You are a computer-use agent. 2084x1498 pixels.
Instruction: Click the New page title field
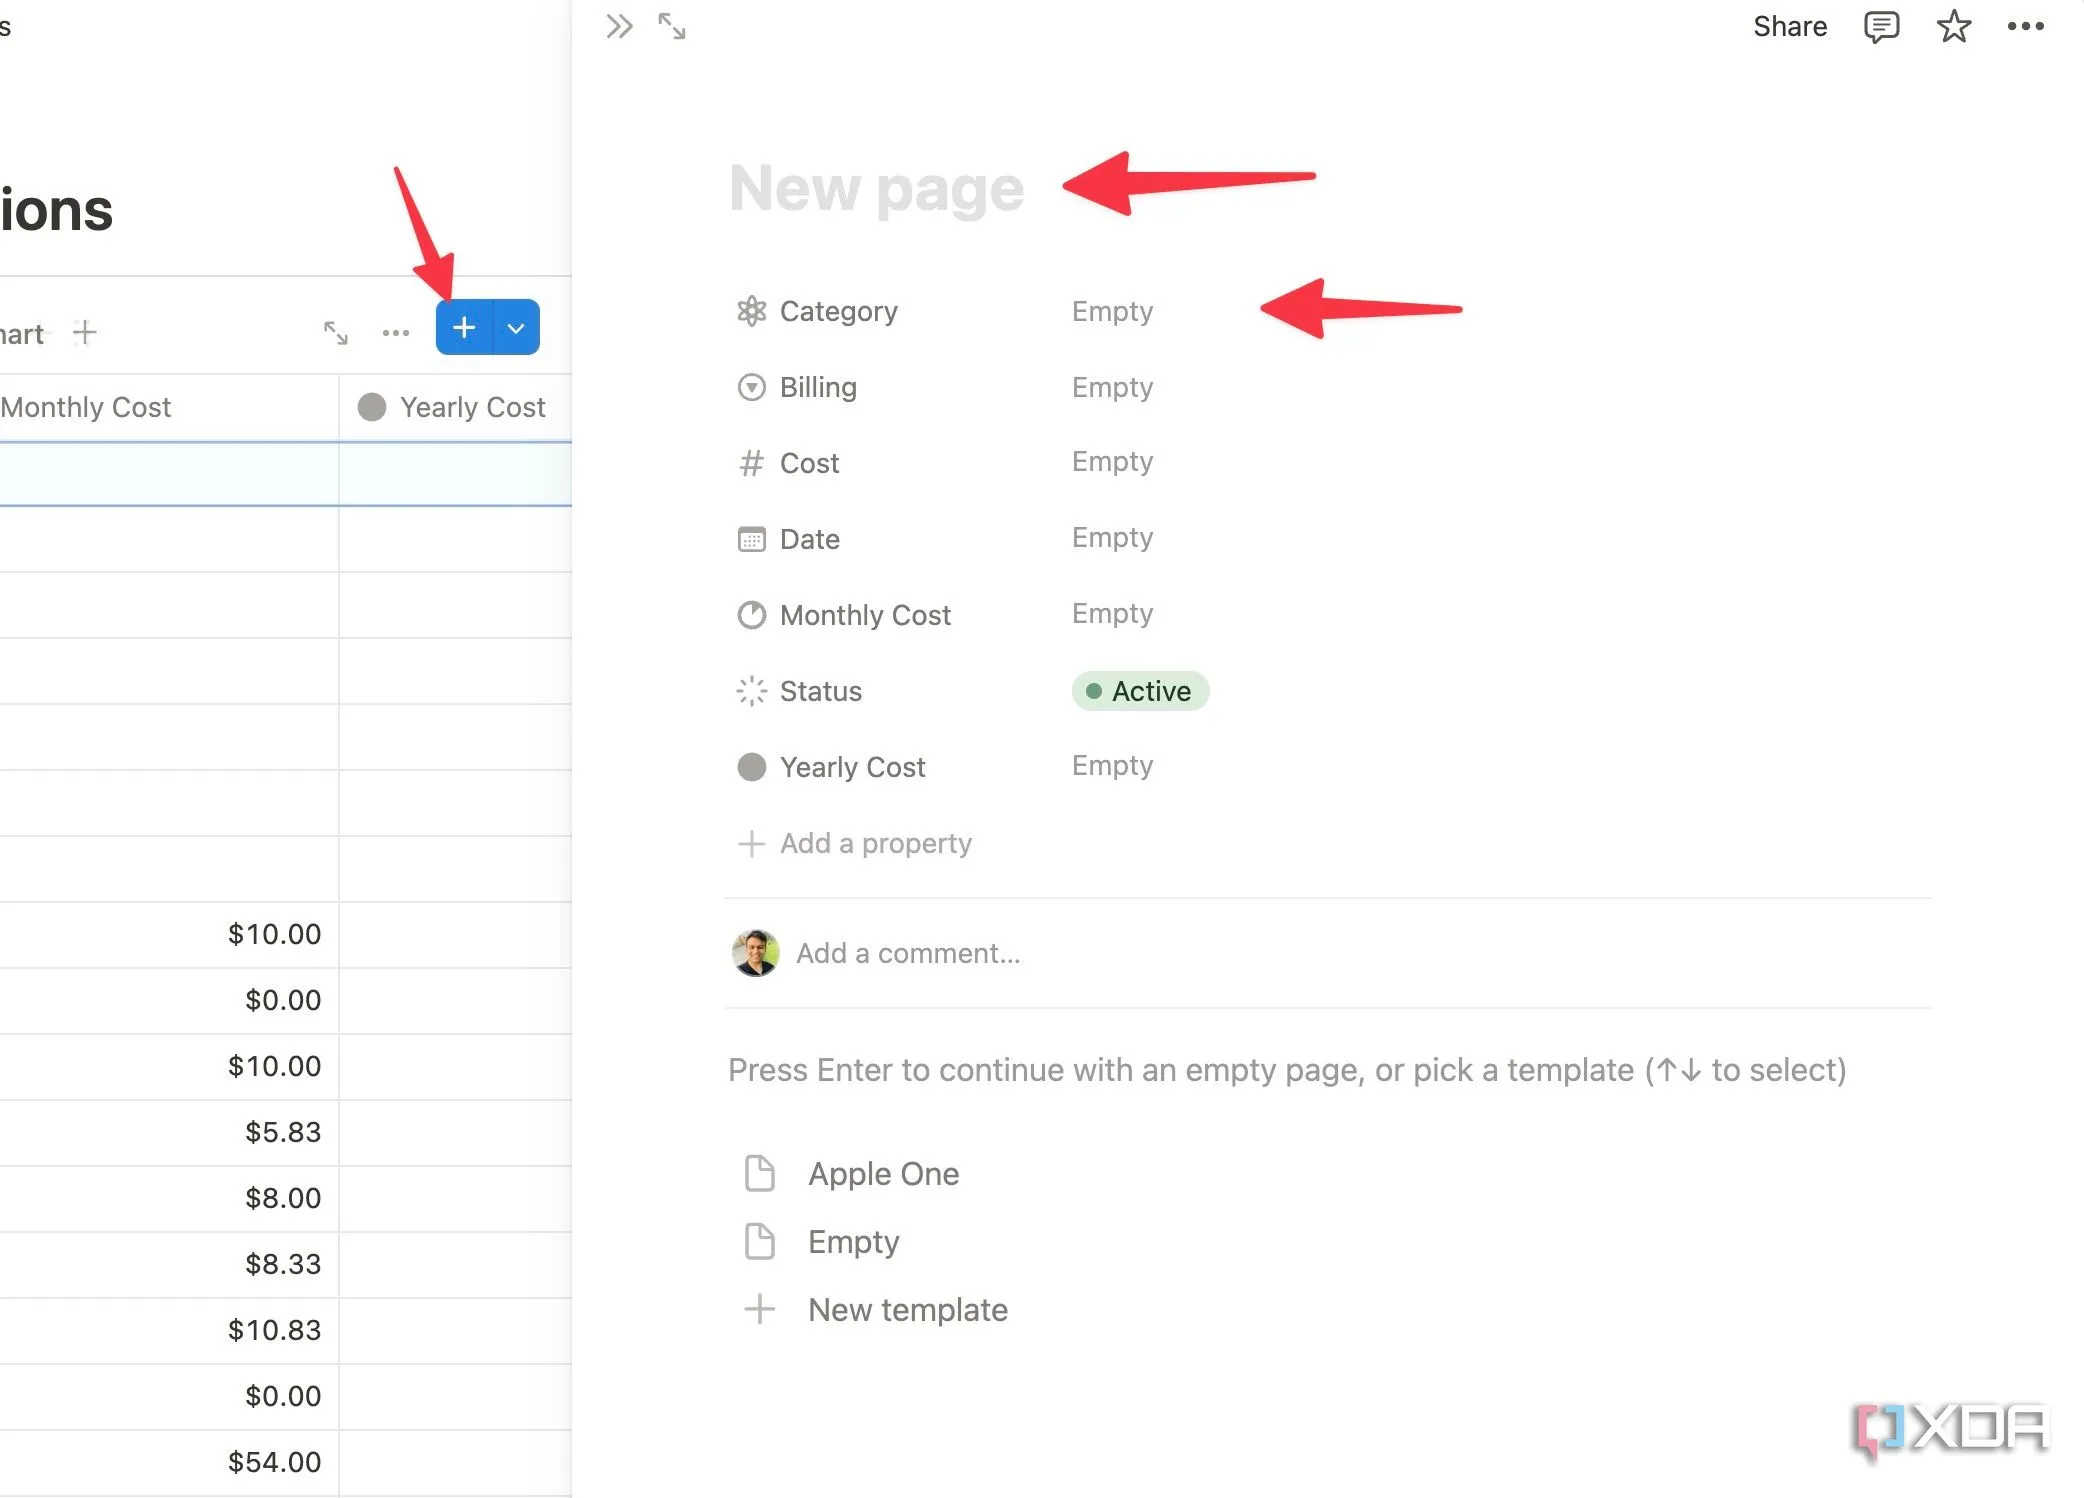click(x=877, y=188)
